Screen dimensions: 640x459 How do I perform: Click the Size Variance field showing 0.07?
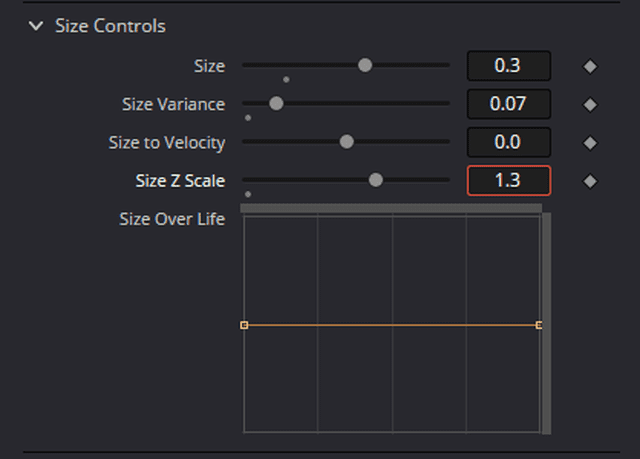tap(508, 104)
